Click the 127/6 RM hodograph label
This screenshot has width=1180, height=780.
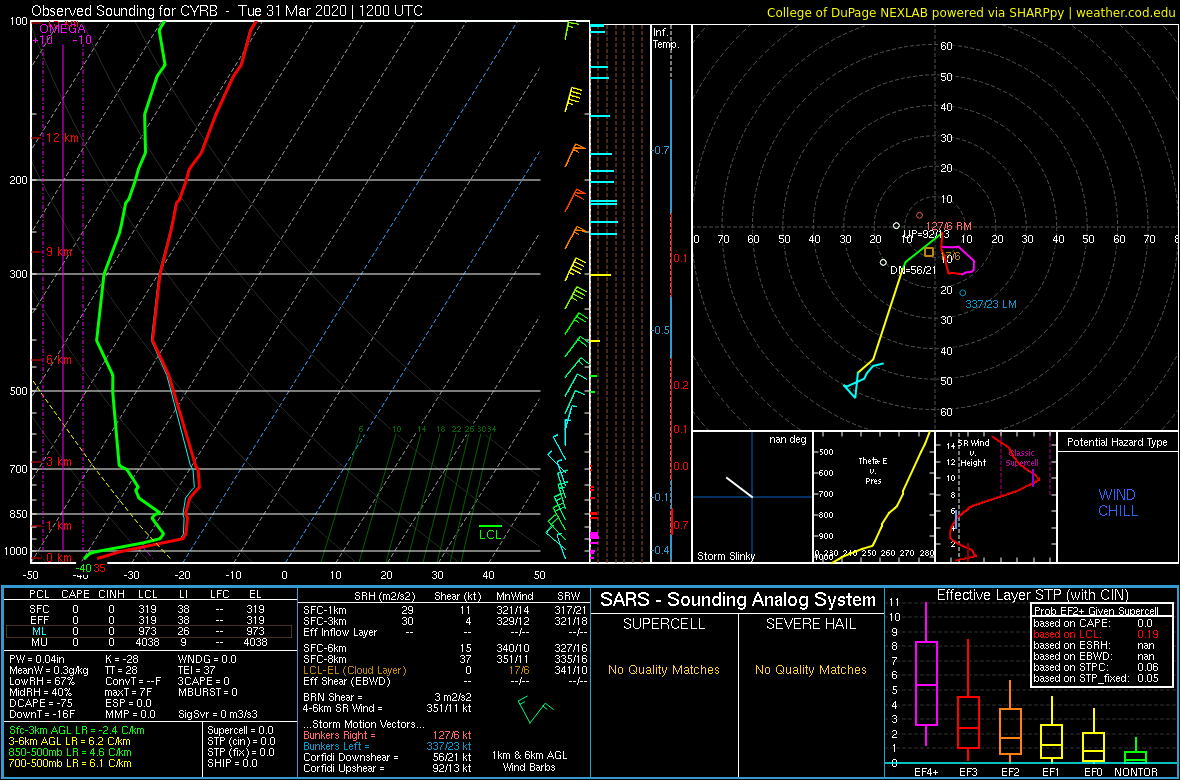(x=949, y=226)
